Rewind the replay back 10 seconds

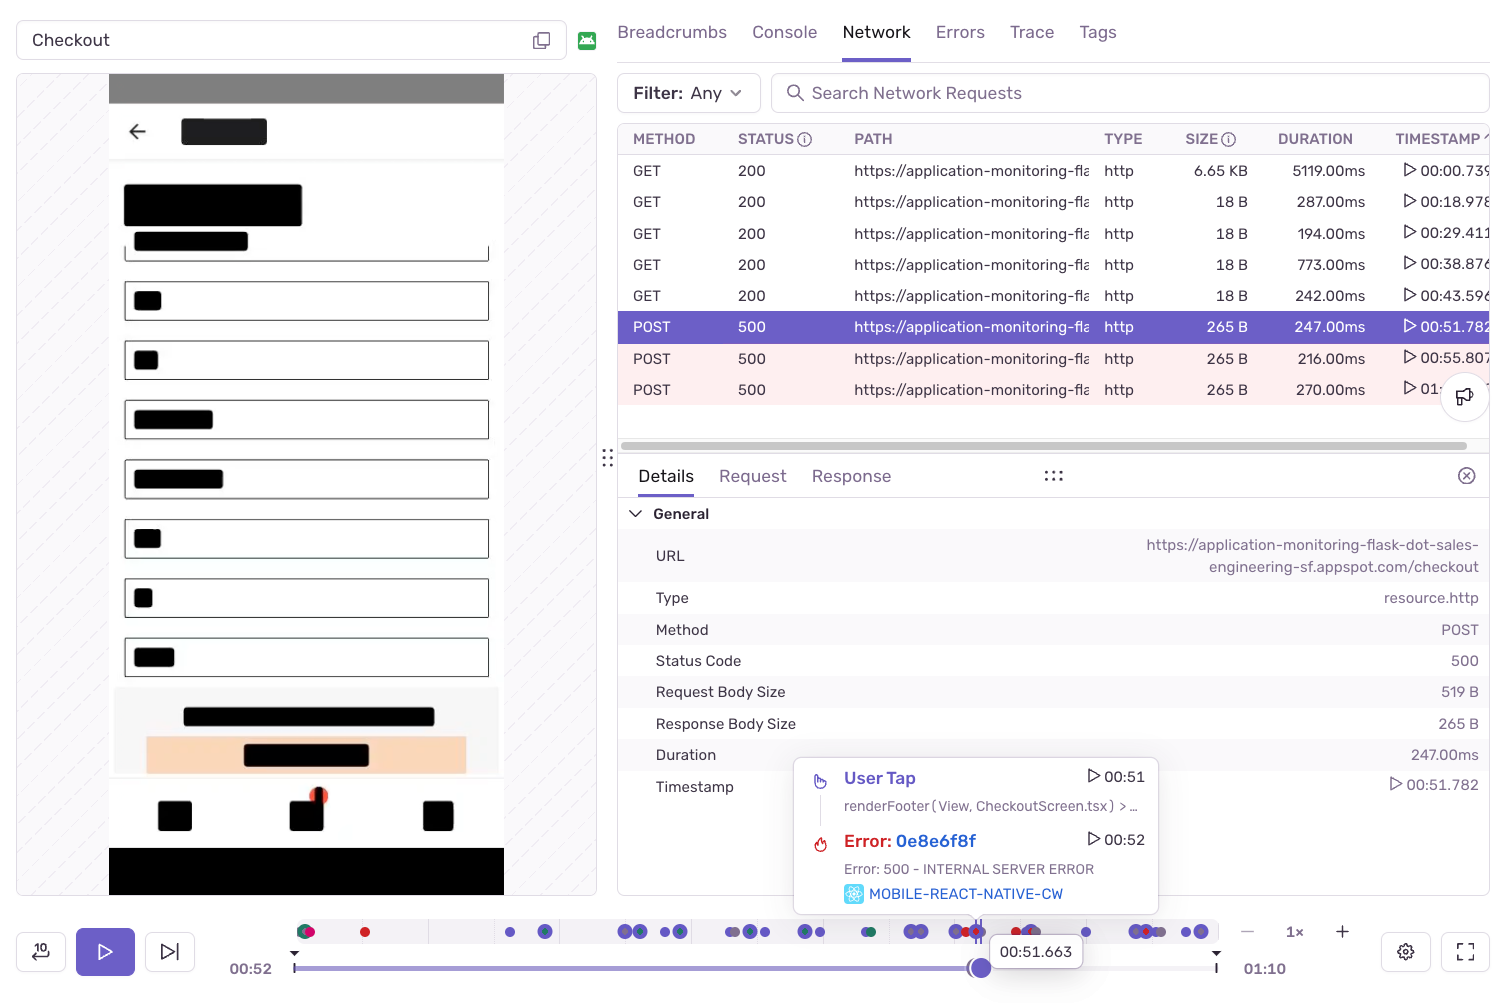pyautogui.click(x=41, y=952)
